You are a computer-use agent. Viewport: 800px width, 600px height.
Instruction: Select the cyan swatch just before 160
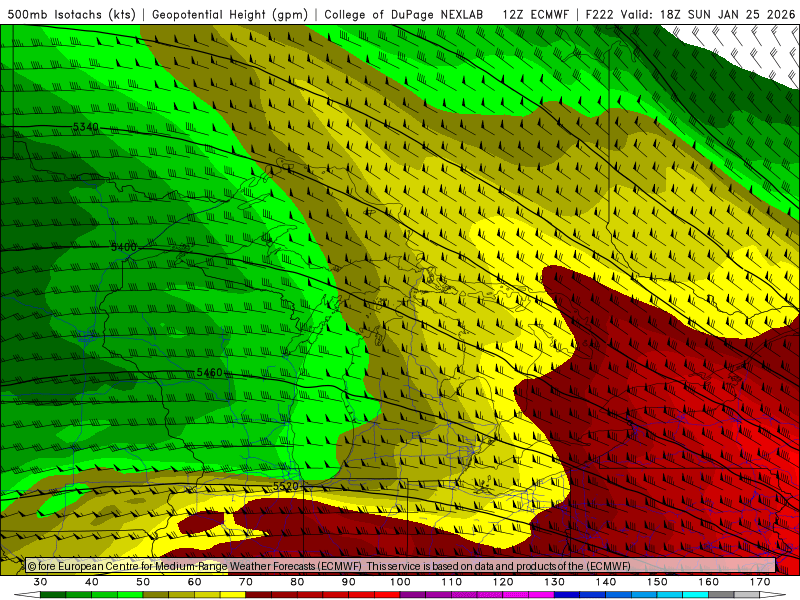coord(695,595)
